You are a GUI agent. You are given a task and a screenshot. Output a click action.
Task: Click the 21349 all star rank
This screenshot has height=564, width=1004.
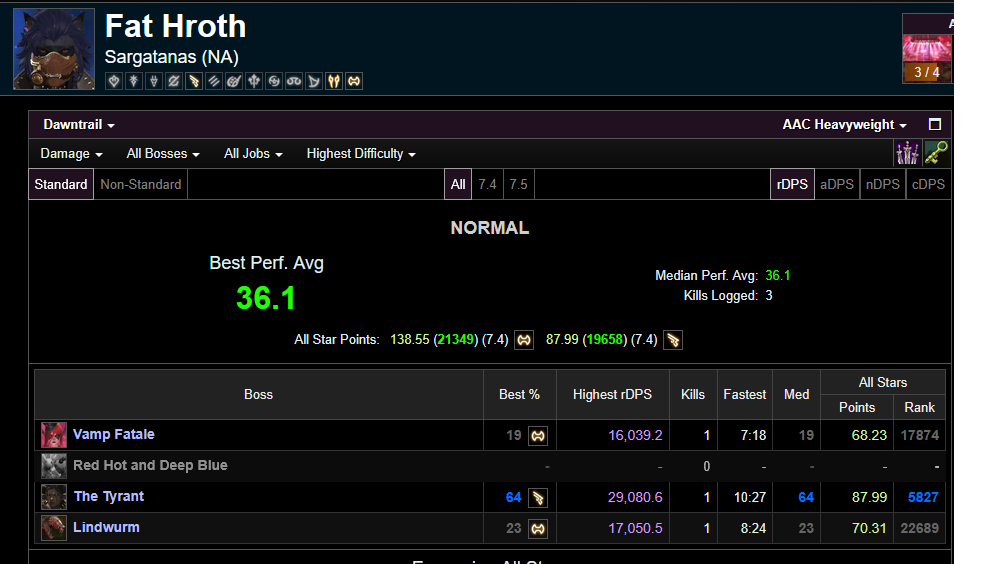(x=456, y=340)
